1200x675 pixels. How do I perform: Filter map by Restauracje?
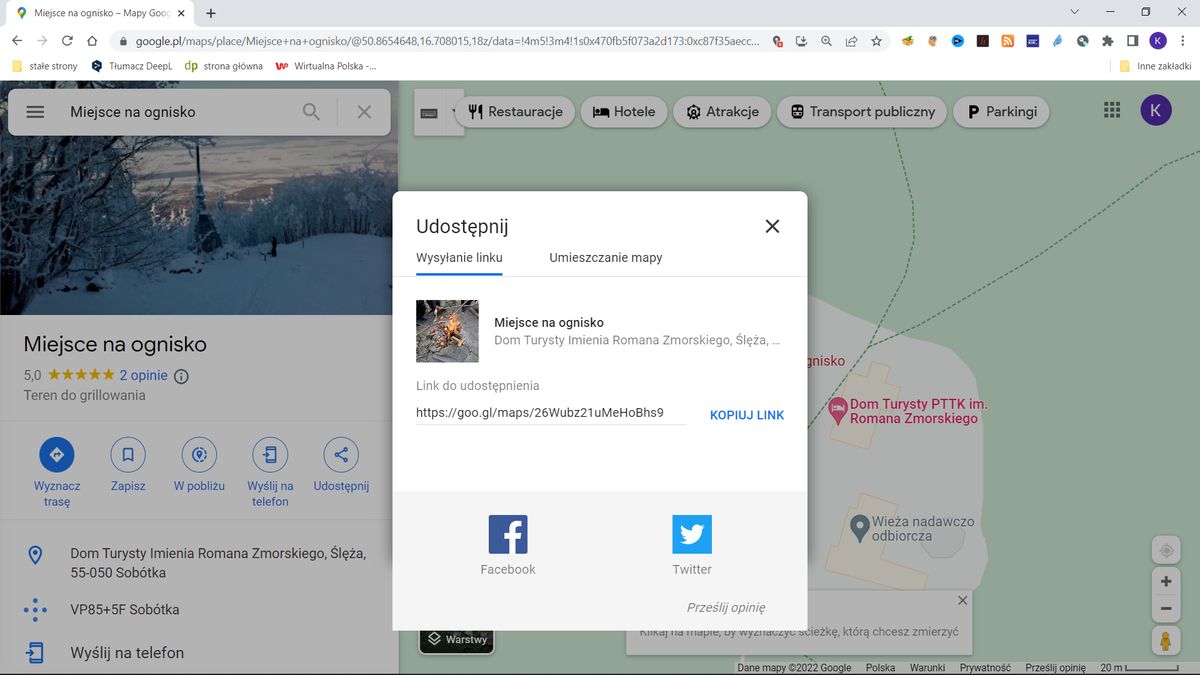click(x=516, y=112)
